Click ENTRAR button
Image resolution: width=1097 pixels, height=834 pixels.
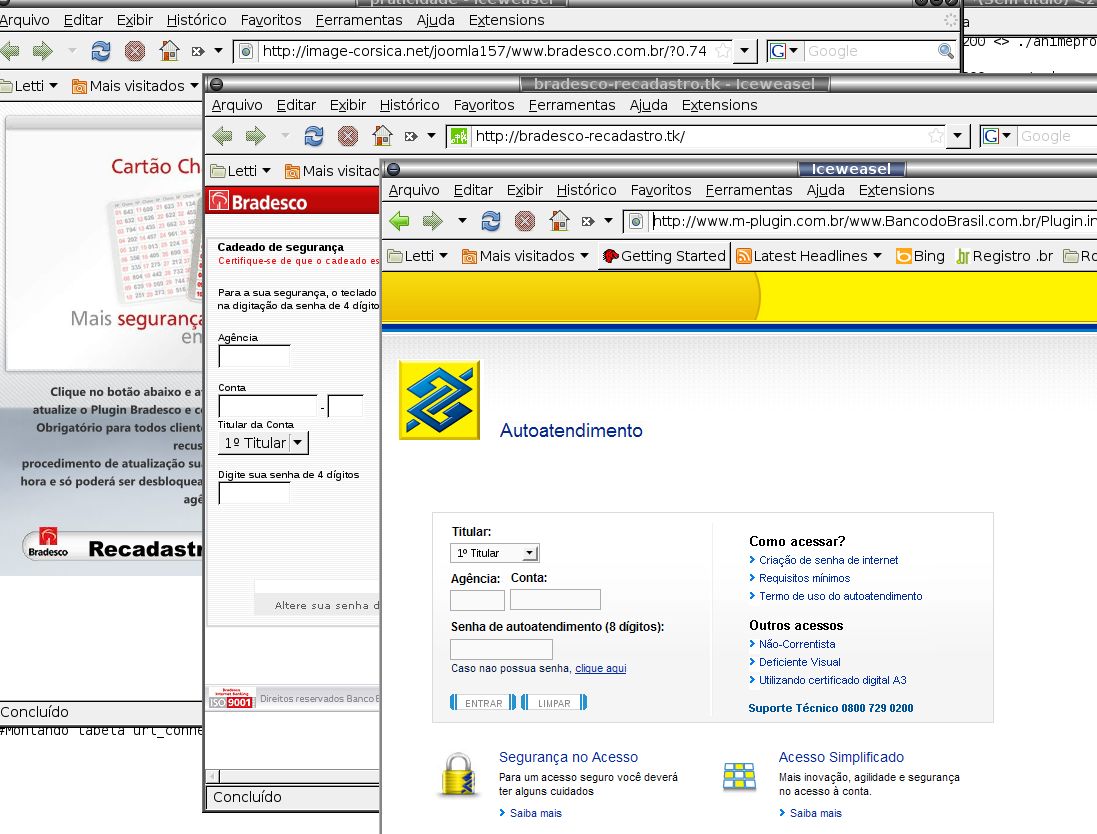pyautogui.click(x=483, y=703)
